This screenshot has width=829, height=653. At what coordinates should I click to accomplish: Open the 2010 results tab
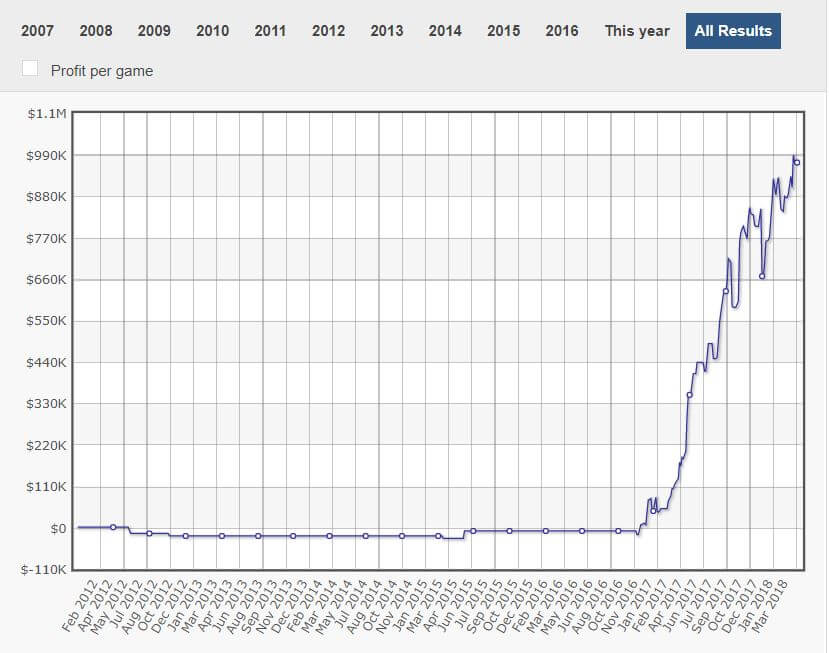213,31
